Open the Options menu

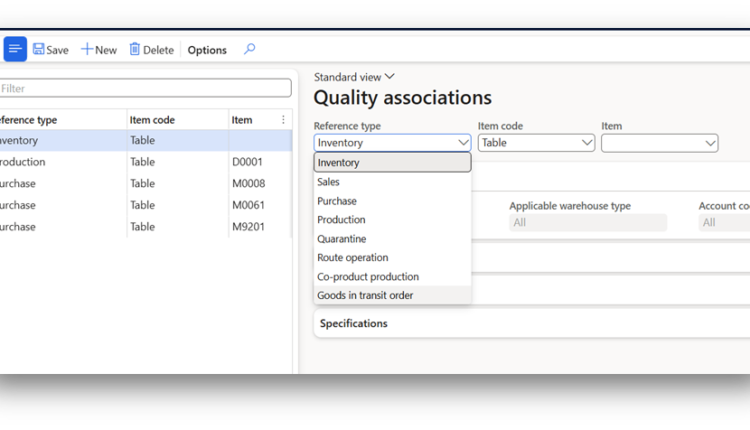click(207, 50)
